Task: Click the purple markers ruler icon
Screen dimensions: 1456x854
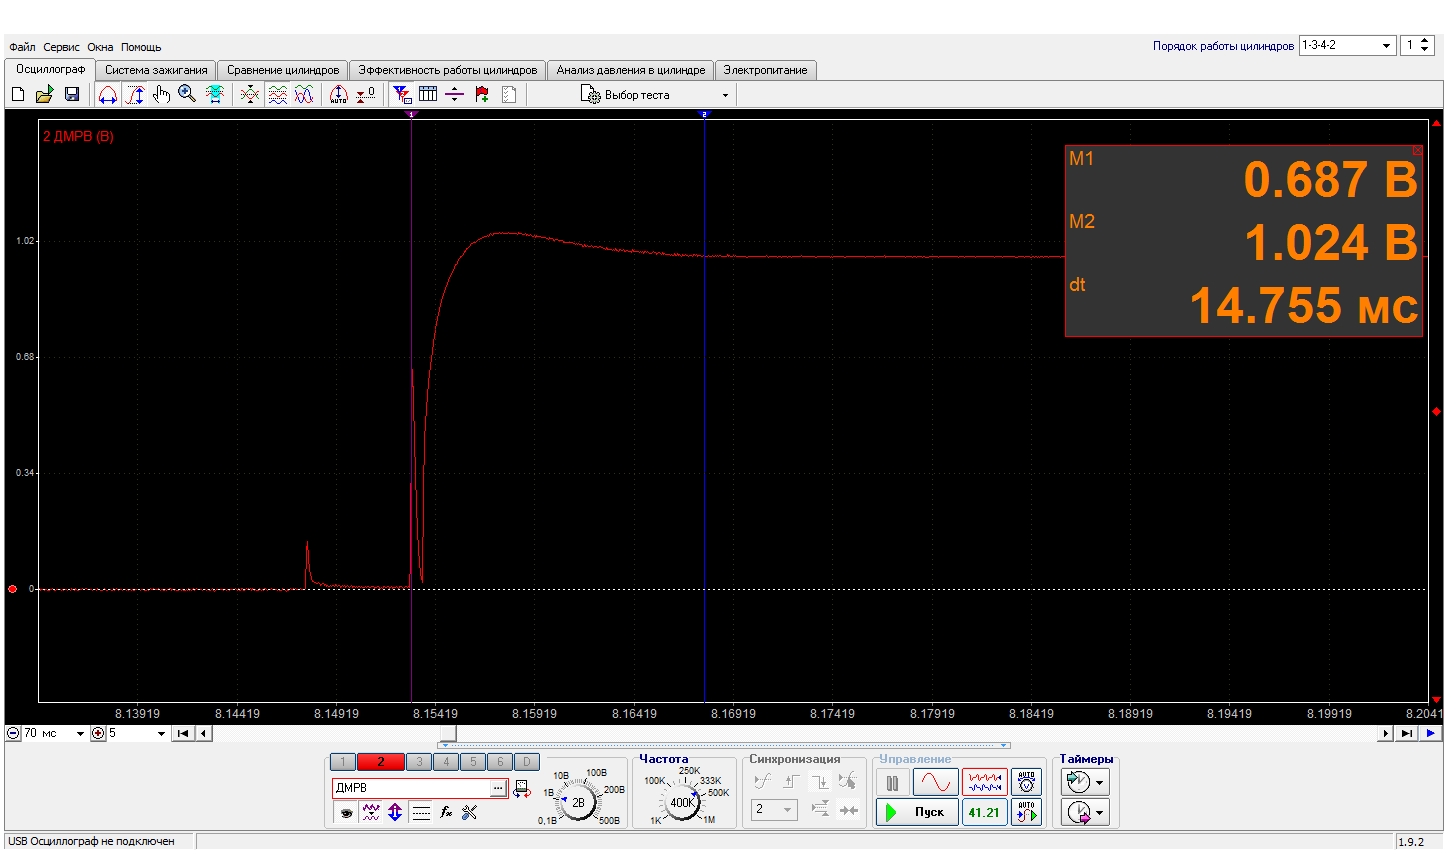Action: pyautogui.click(x=454, y=94)
